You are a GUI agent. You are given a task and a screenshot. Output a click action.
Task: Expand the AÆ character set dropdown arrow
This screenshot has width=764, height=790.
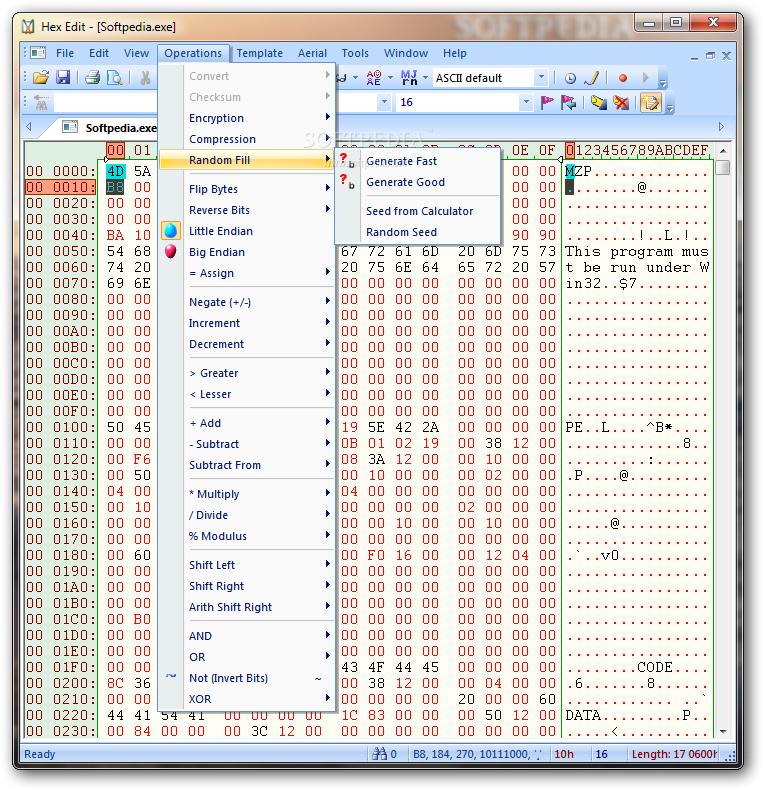pos(390,78)
